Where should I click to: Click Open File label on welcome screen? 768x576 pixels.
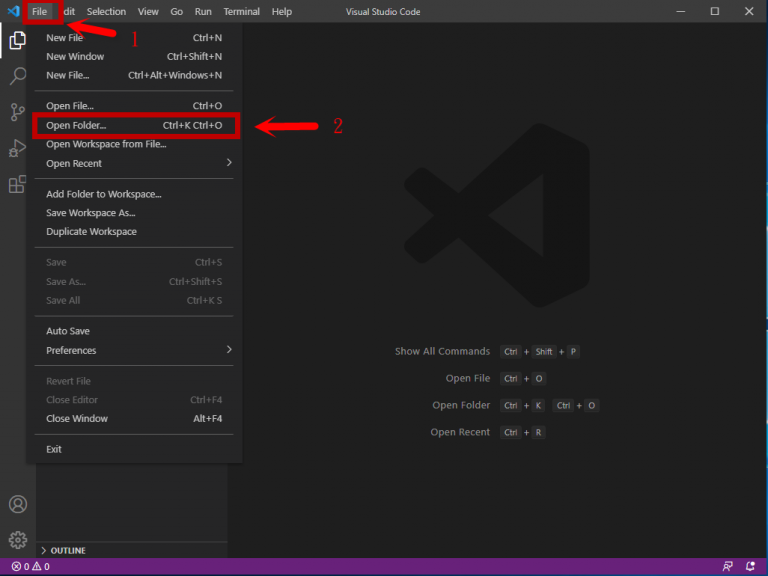(468, 378)
